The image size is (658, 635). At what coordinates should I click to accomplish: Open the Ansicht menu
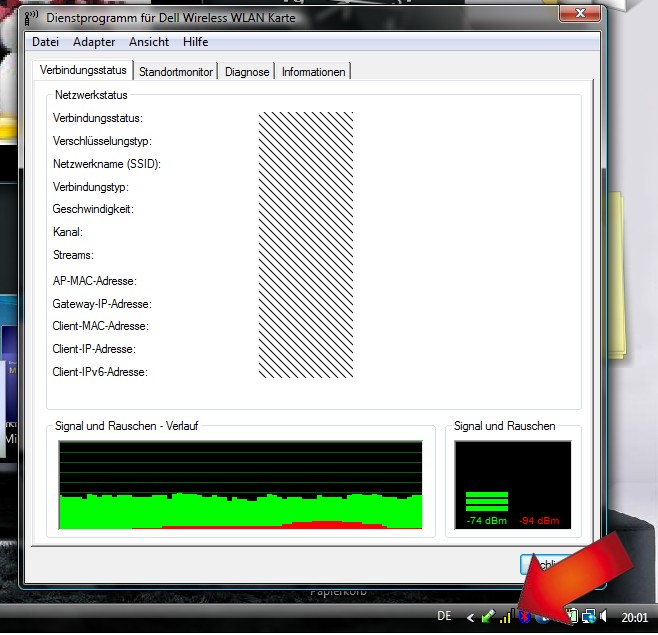(x=149, y=42)
